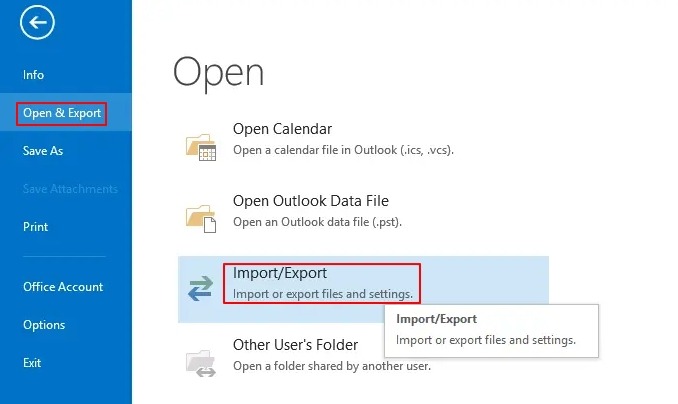Click the Other User's Folder title
The image size is (678, 404).
pos(295,345)
